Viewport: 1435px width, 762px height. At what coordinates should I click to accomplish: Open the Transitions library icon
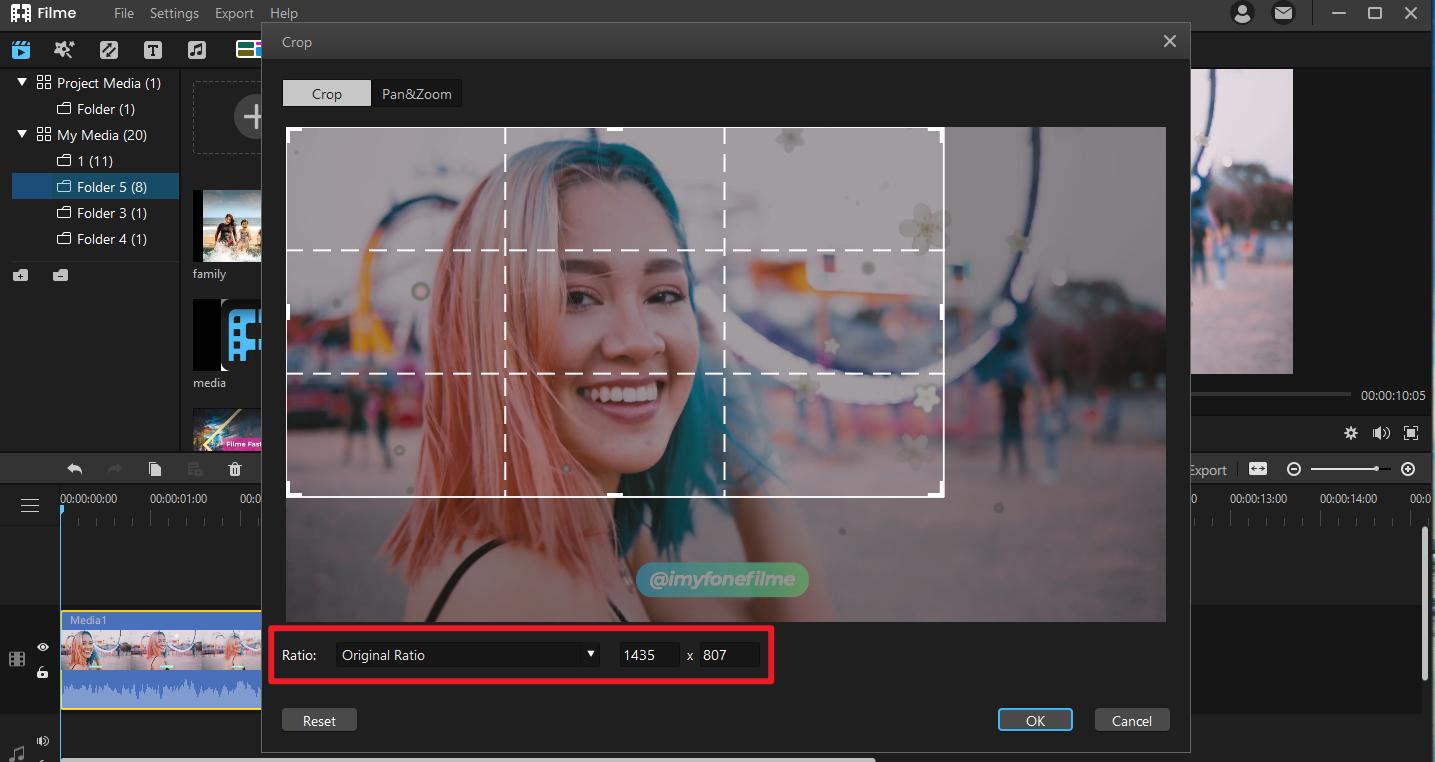click(x=109, y=50)
